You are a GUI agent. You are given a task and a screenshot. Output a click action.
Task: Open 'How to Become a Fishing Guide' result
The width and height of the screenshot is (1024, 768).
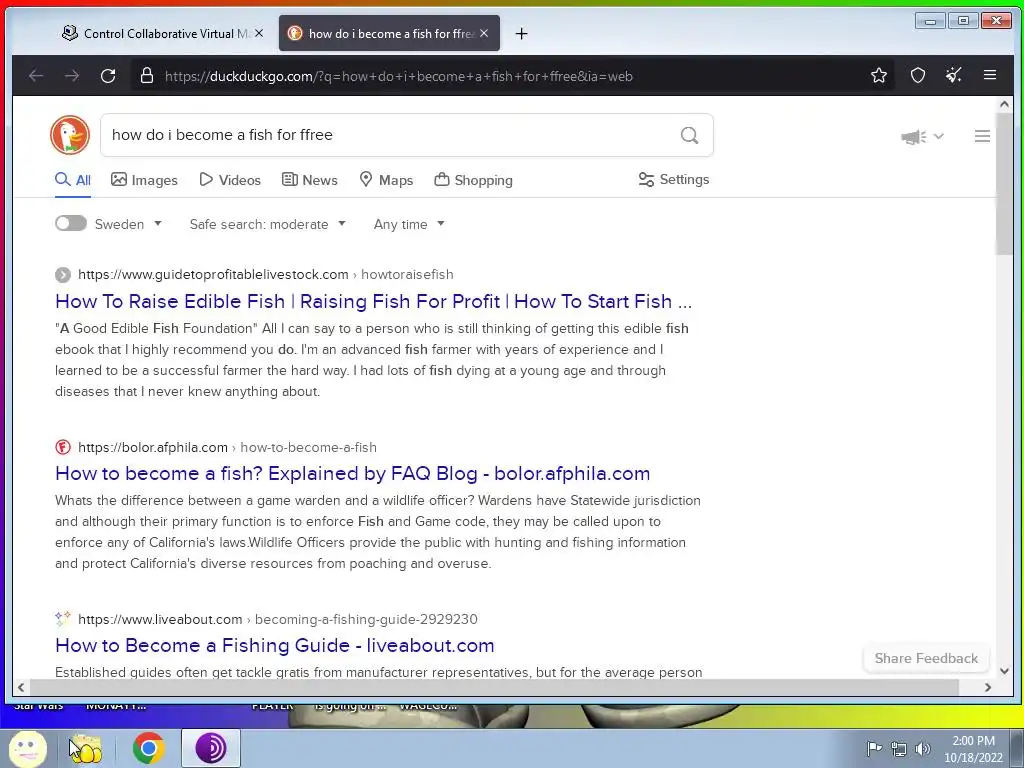(274, 645)
